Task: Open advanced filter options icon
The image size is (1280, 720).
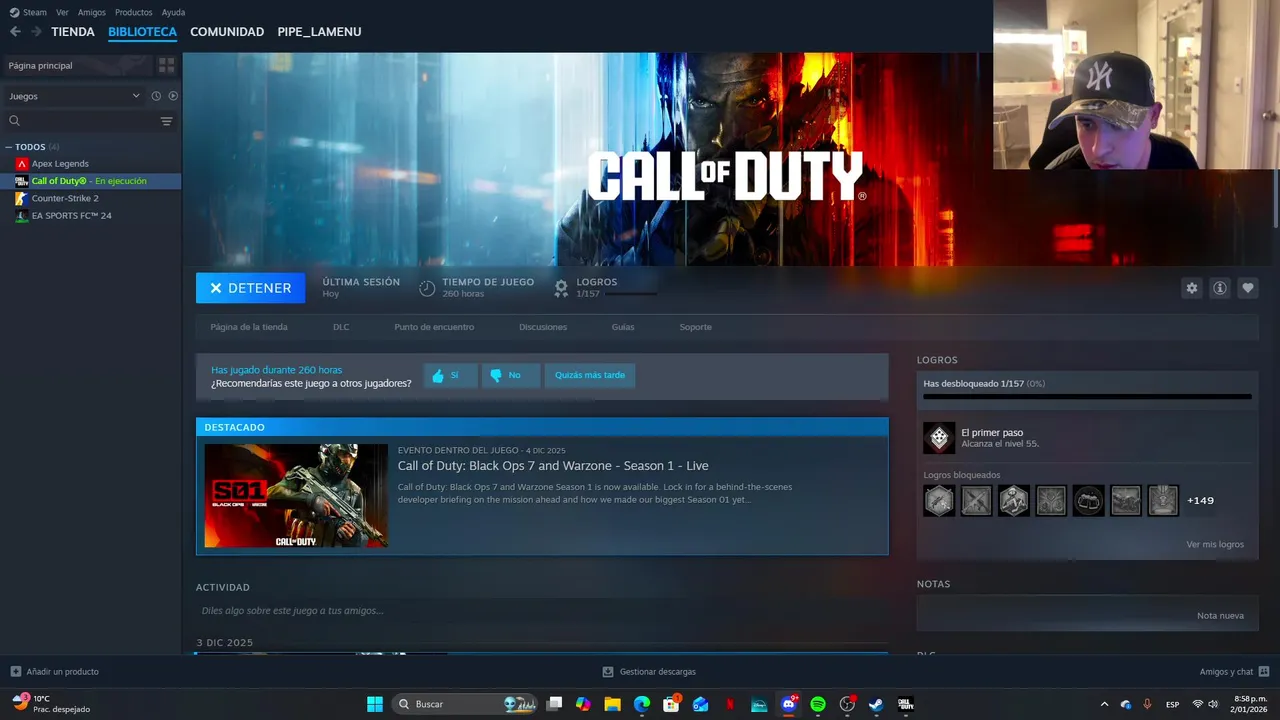Action: pyautogui.click(x=166, y=121)
